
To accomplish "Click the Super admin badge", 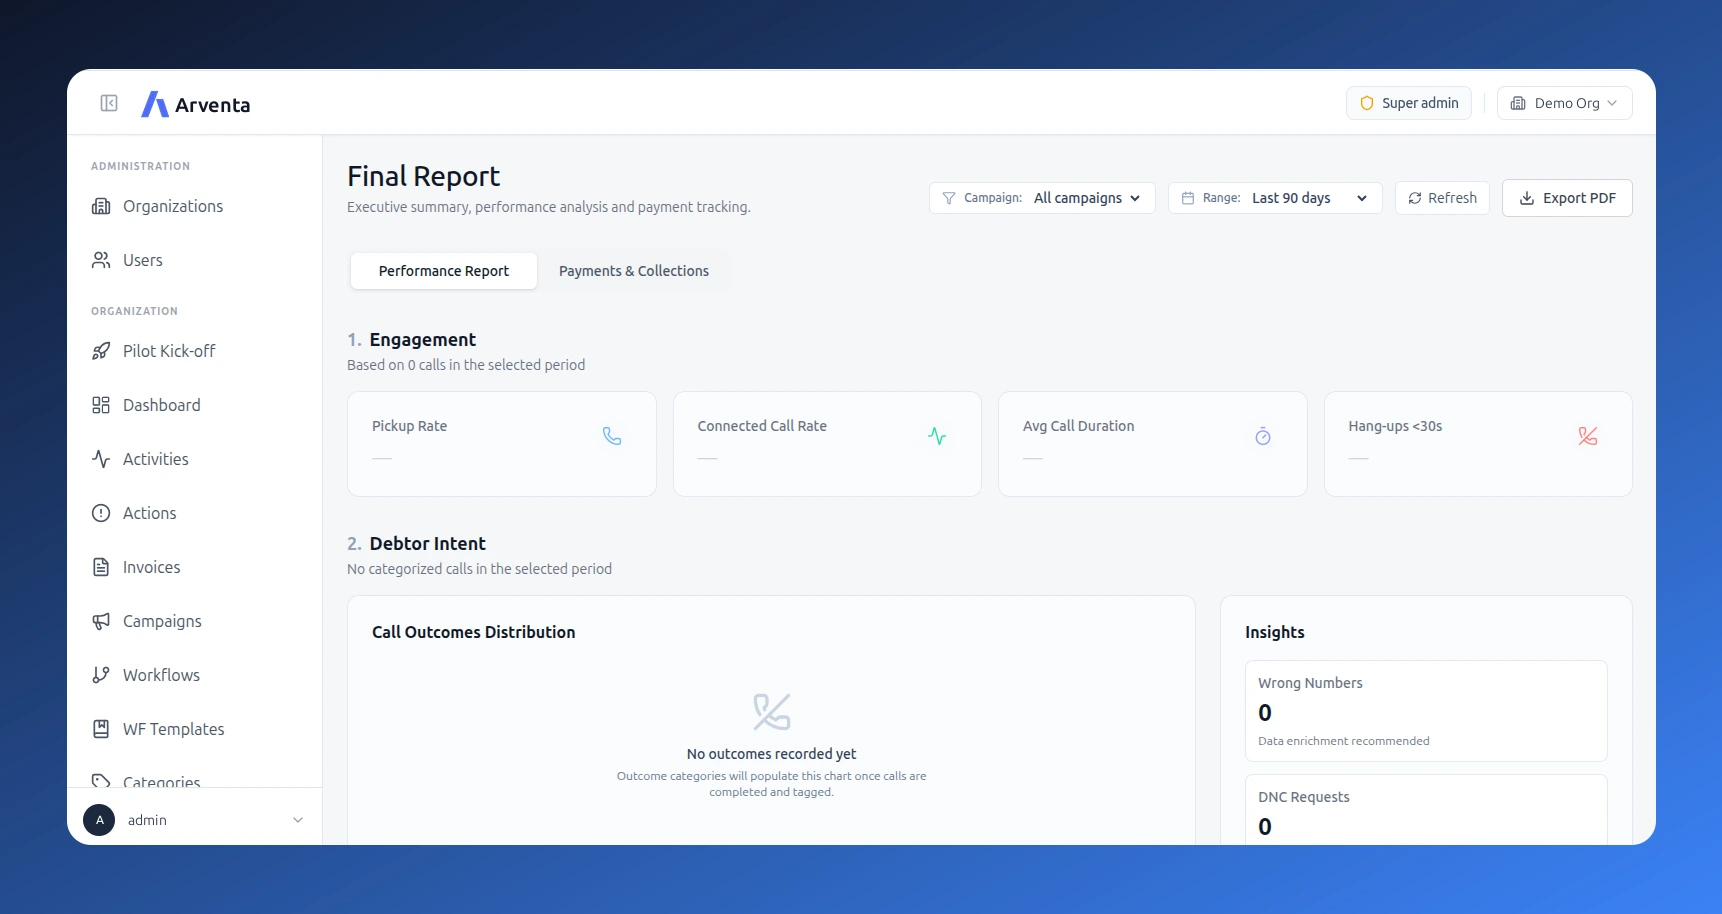I will pyautogui.click(x=1409, y=103).
